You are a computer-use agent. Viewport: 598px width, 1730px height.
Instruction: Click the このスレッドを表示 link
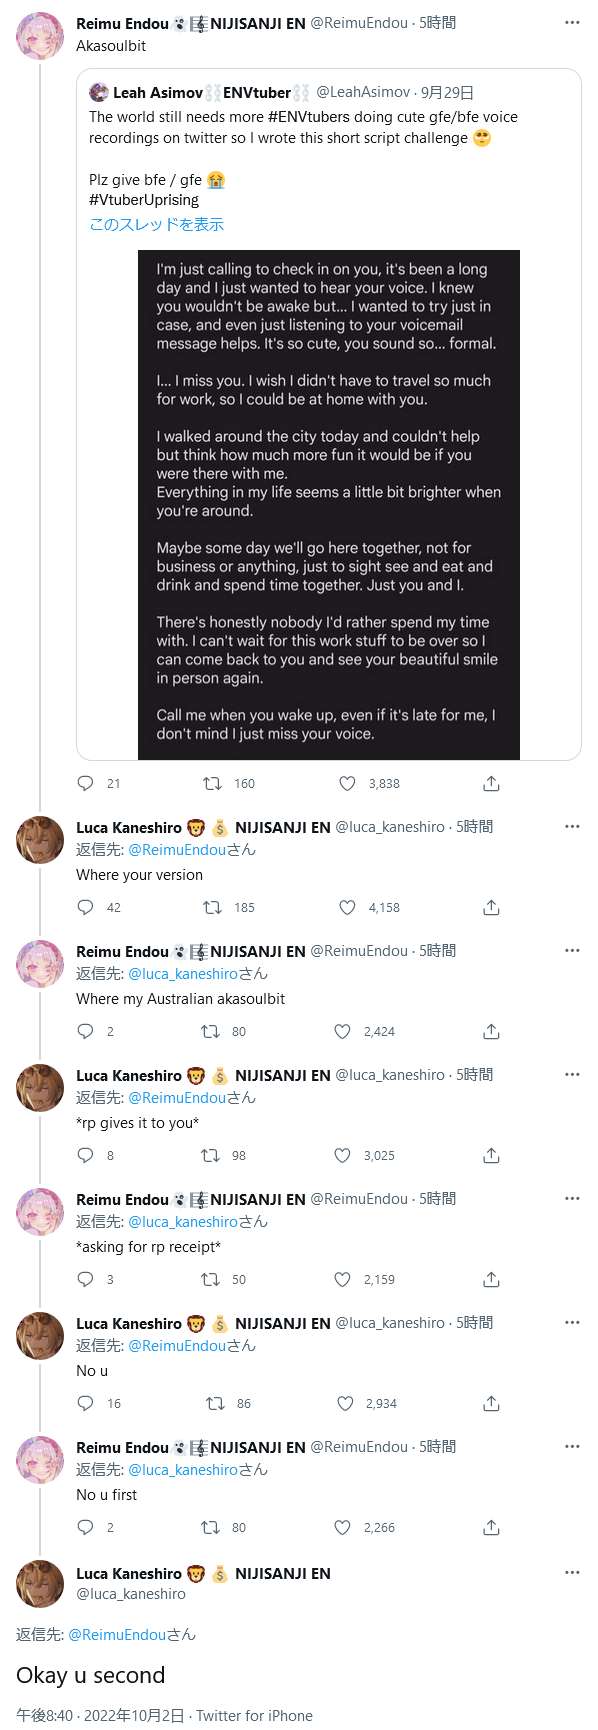(x=156, y=224)
